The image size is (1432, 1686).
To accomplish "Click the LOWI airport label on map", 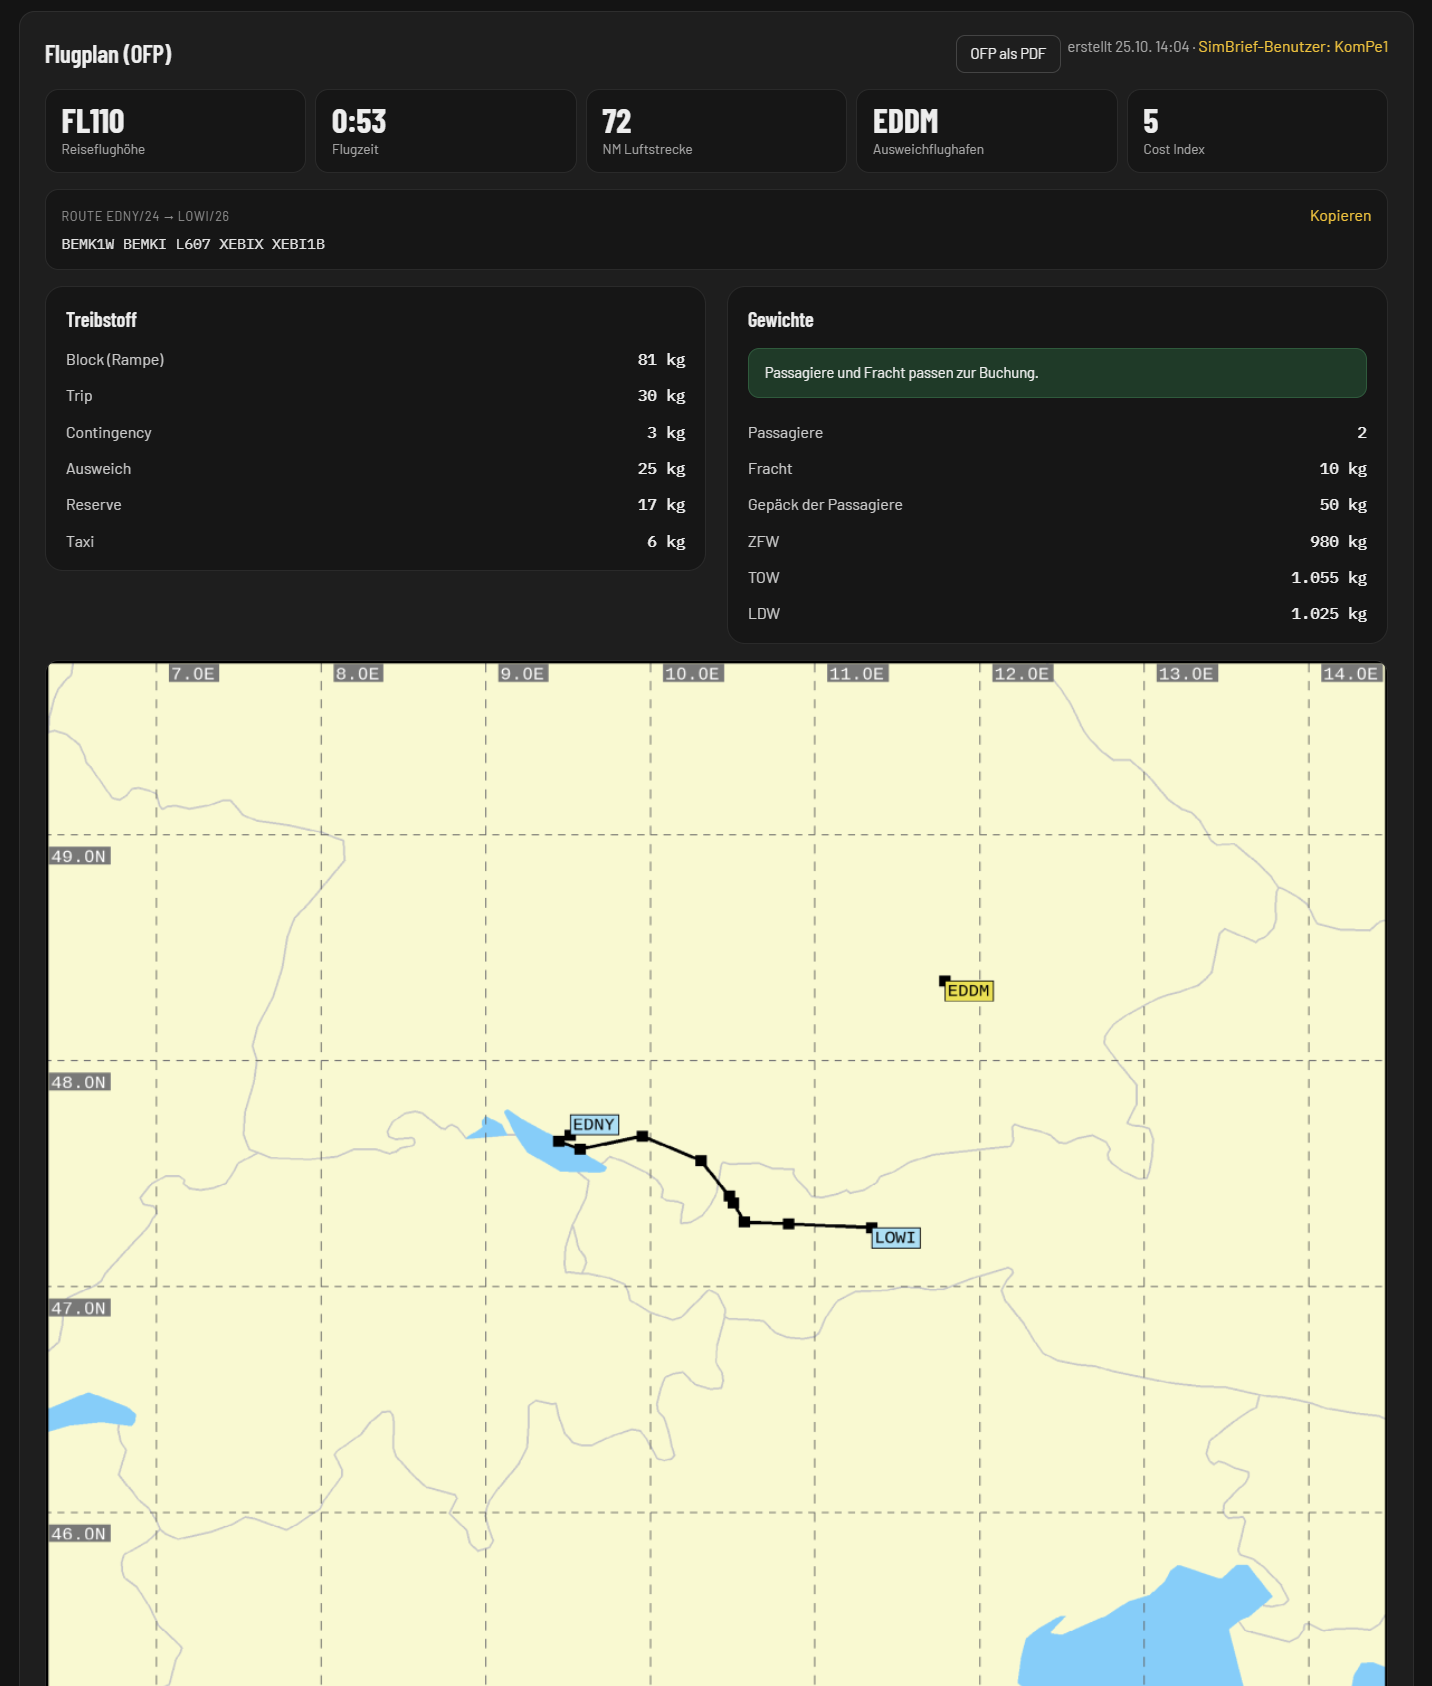I will (x=896, y=1238).
